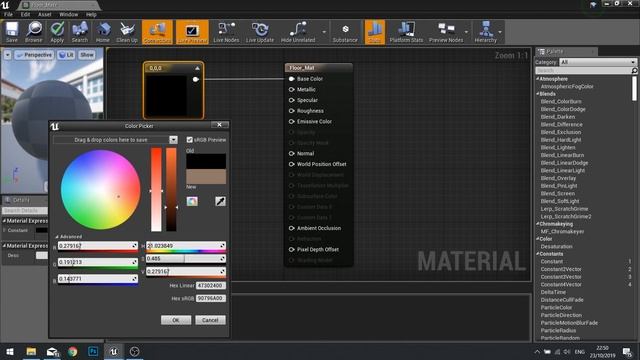Toggle the Live Preview toolbar button

(x=192, y=32)
